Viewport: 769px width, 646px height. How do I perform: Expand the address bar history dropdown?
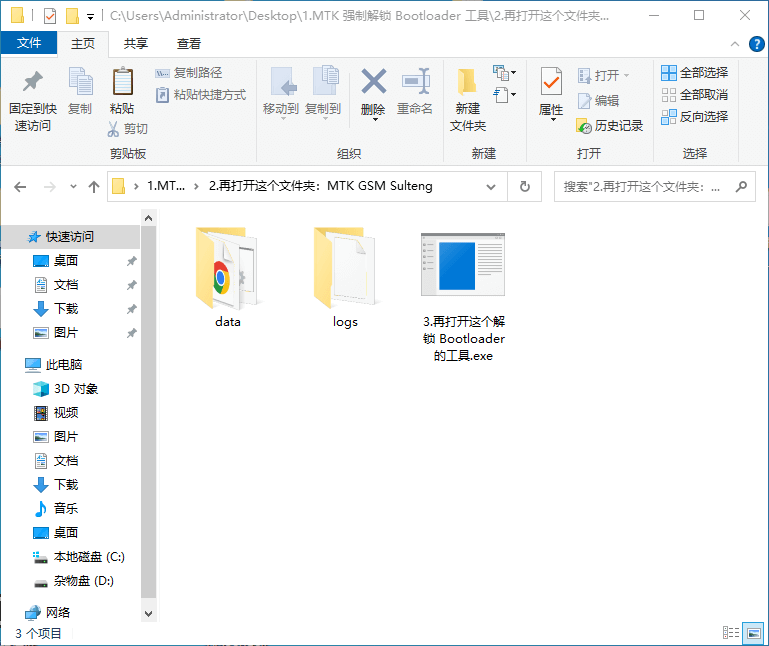(x=490, y=186)
